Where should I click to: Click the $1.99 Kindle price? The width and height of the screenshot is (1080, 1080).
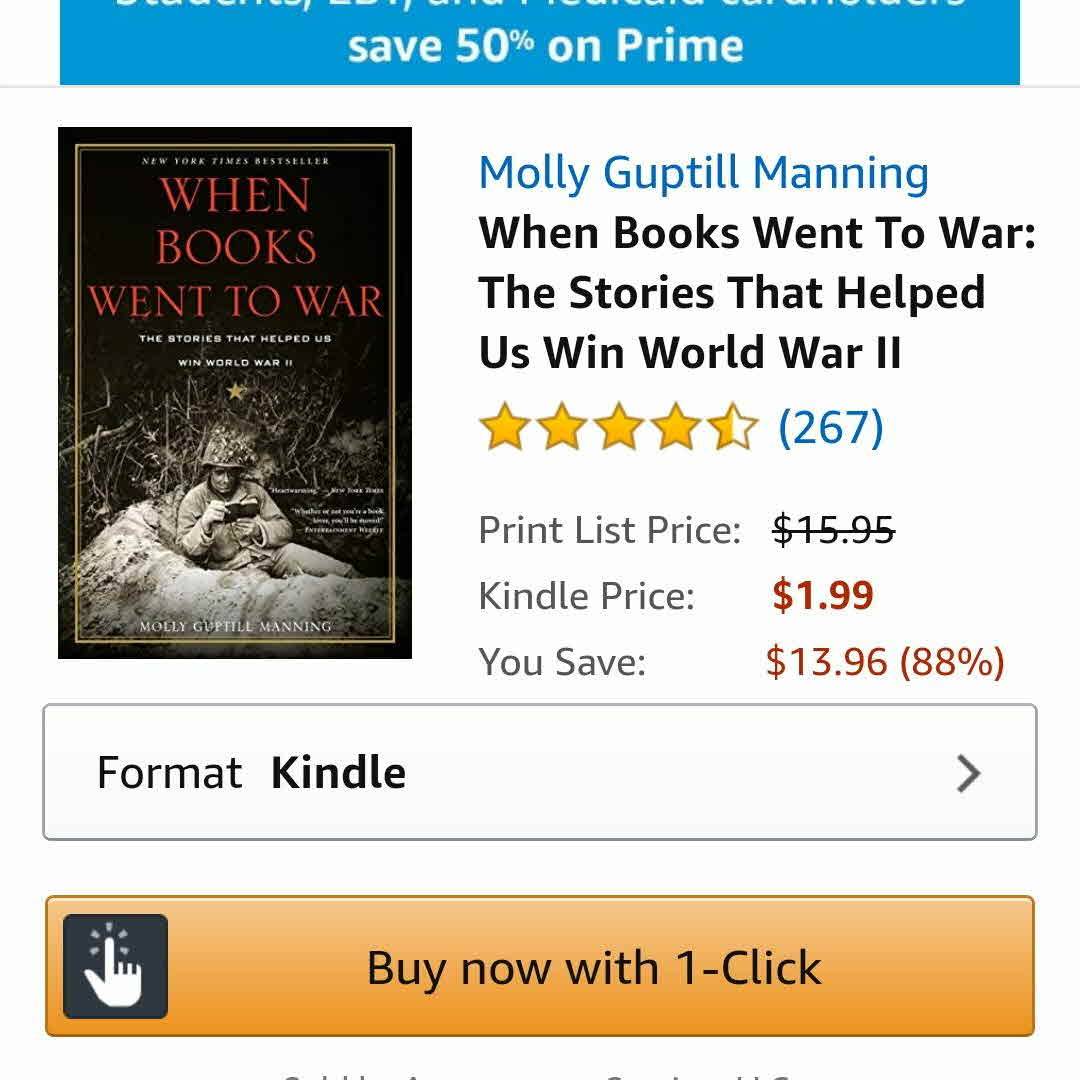point(822,595)
